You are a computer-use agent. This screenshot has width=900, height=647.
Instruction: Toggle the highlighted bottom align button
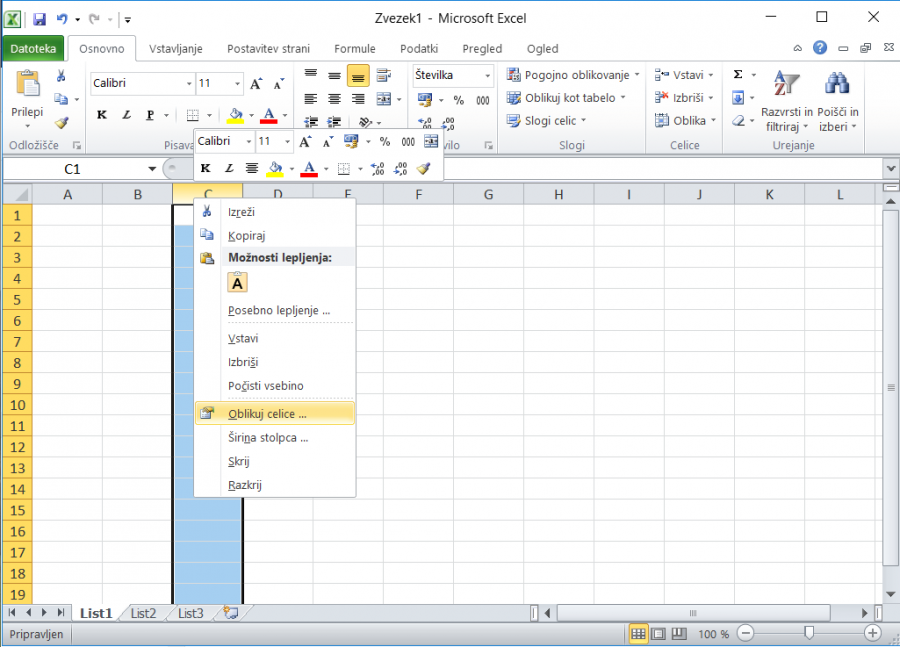[358, 76]
